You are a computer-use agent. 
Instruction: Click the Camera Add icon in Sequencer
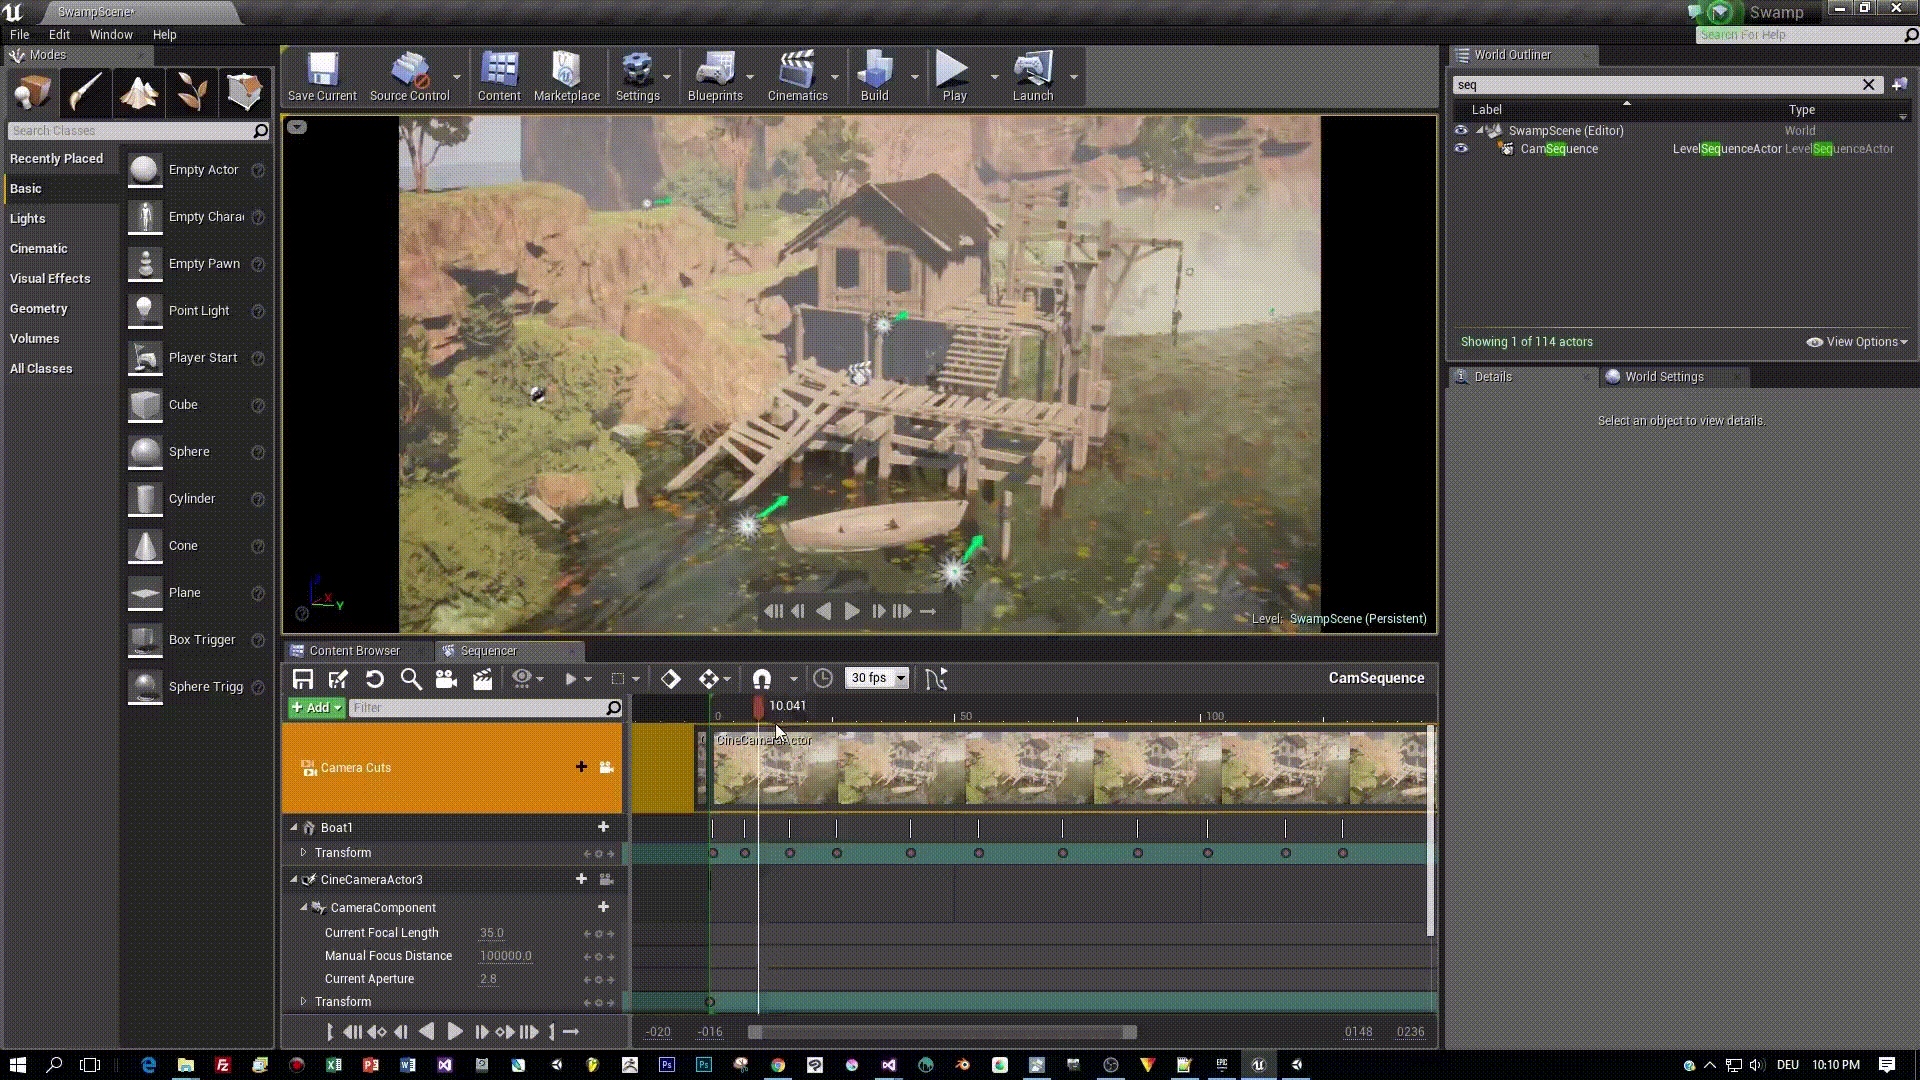446,678
